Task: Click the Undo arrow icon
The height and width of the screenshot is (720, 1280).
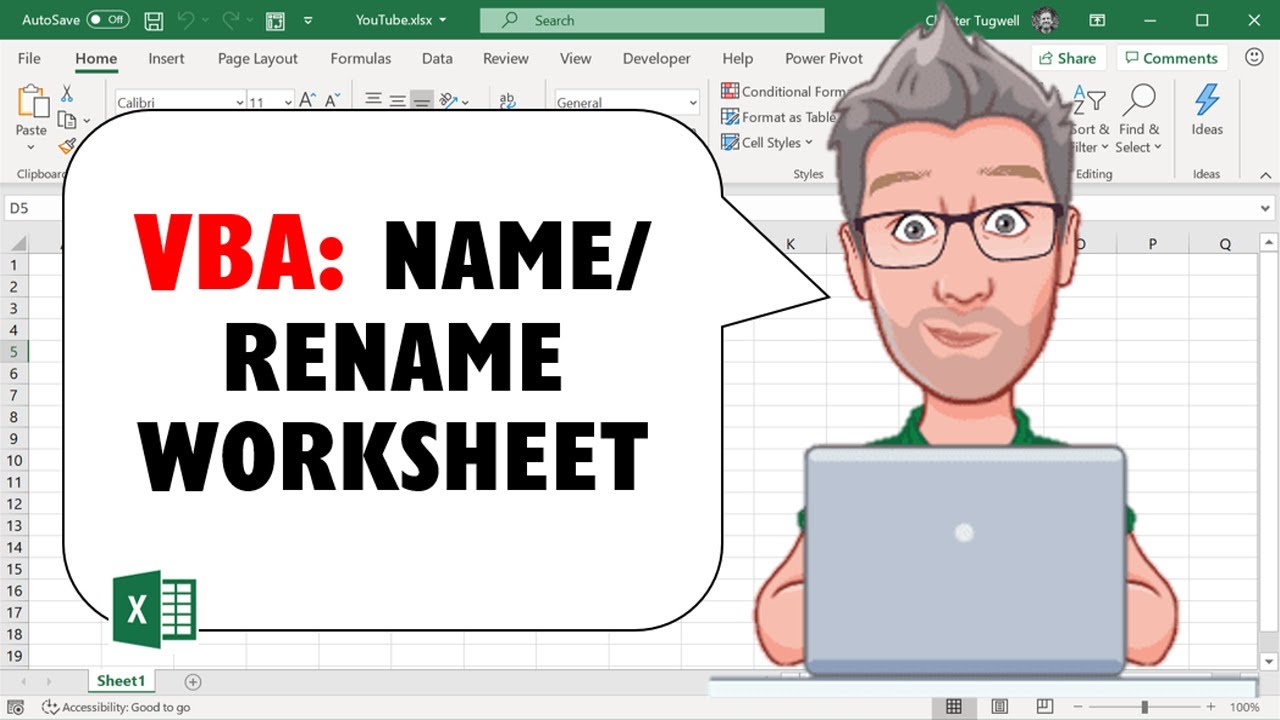Action: (x=187, y=20)
